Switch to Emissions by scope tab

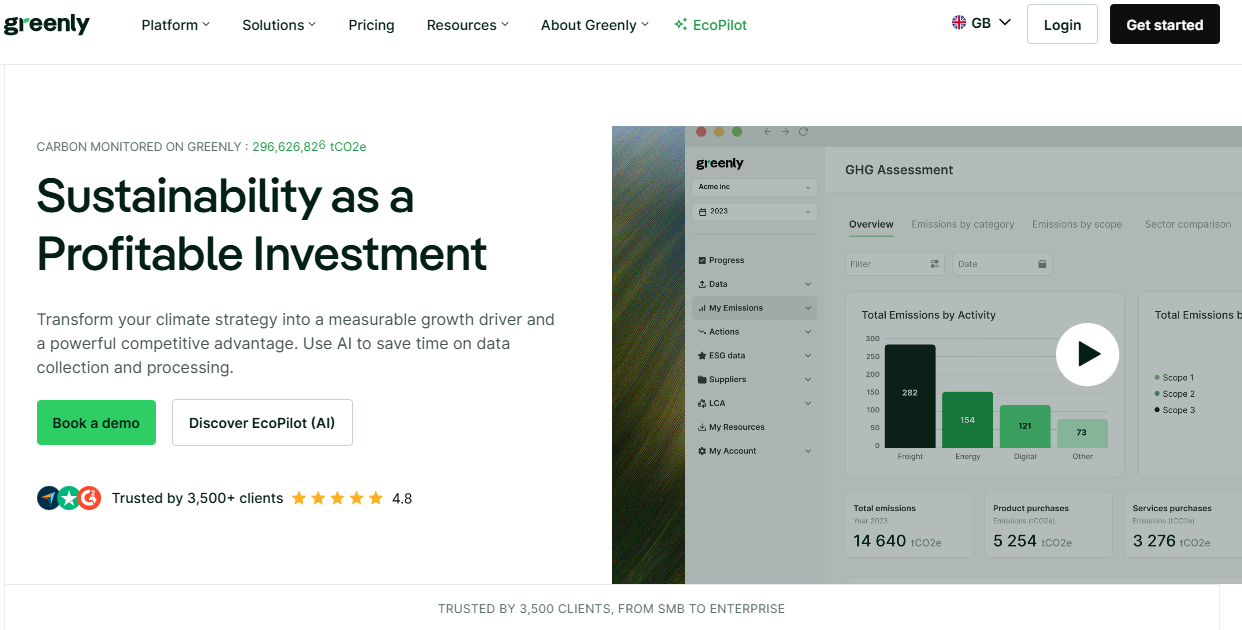pos(1077,224)
